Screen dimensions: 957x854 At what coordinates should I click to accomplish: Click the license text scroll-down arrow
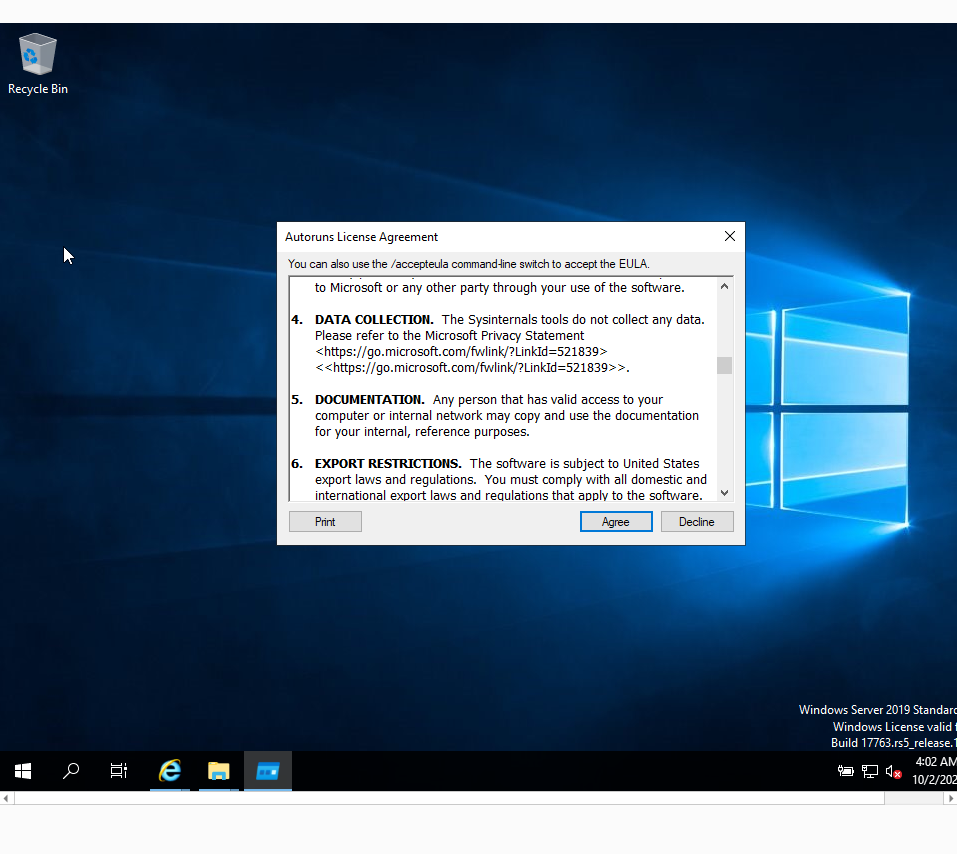coord(724,493)
